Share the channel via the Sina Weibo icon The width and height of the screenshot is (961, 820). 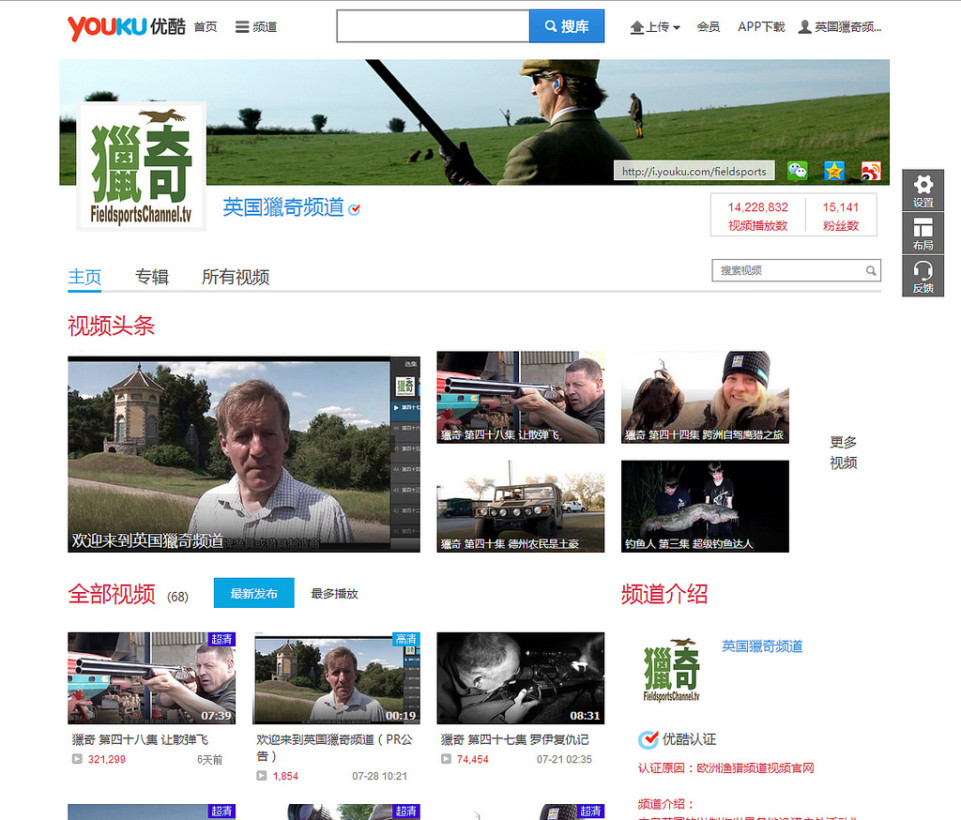point(870,171)
